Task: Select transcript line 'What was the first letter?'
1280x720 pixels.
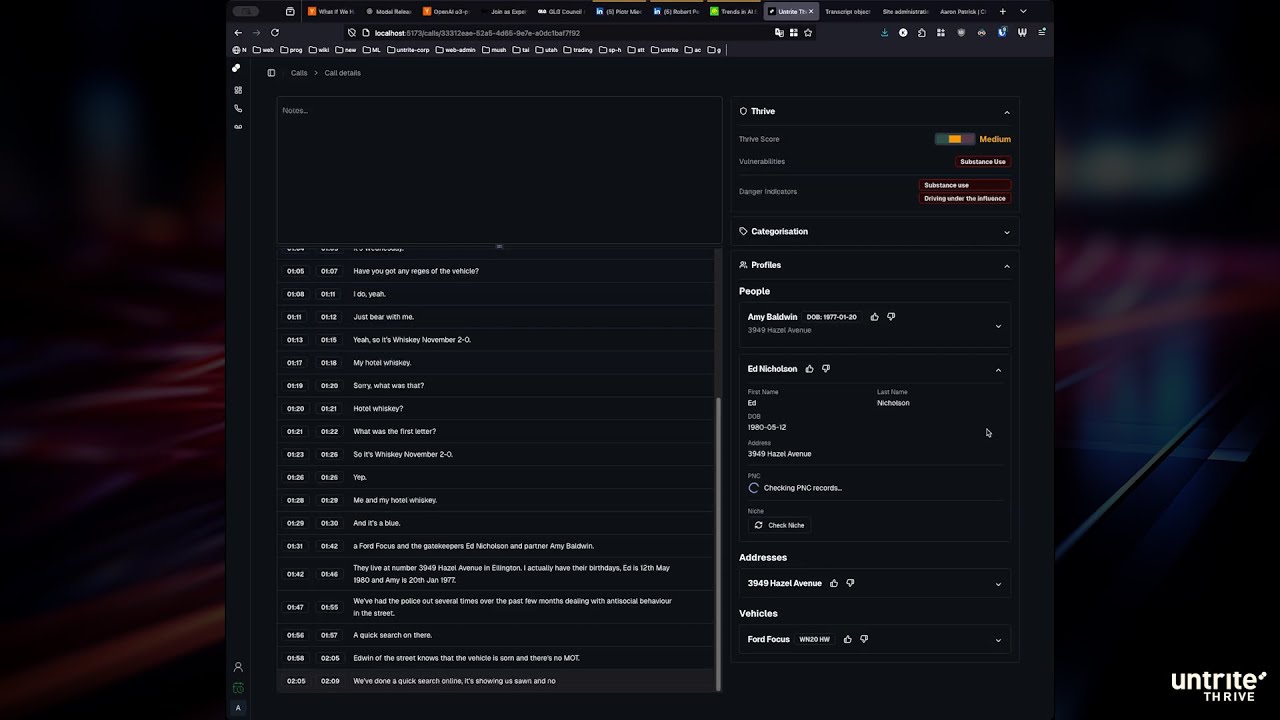Action: [394, 432]
